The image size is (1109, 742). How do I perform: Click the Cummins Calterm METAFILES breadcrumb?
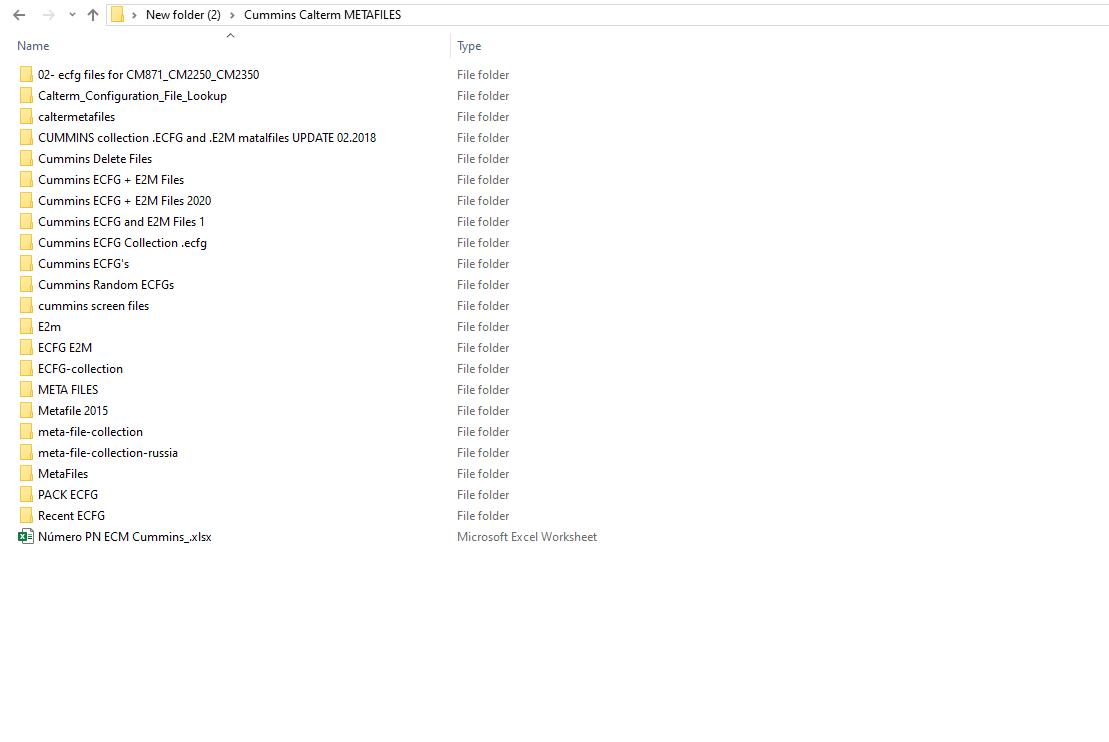pyautogui.click(x=322, y=15)
